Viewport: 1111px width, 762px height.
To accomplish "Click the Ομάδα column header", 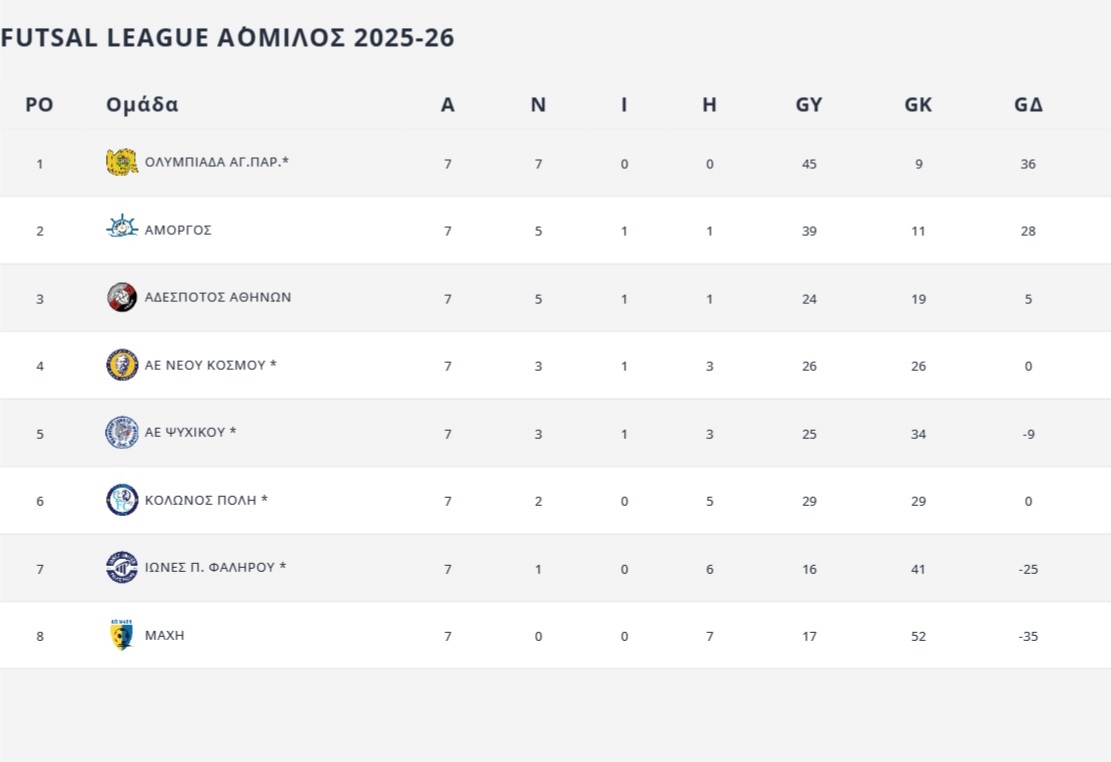I will (142, 104).
